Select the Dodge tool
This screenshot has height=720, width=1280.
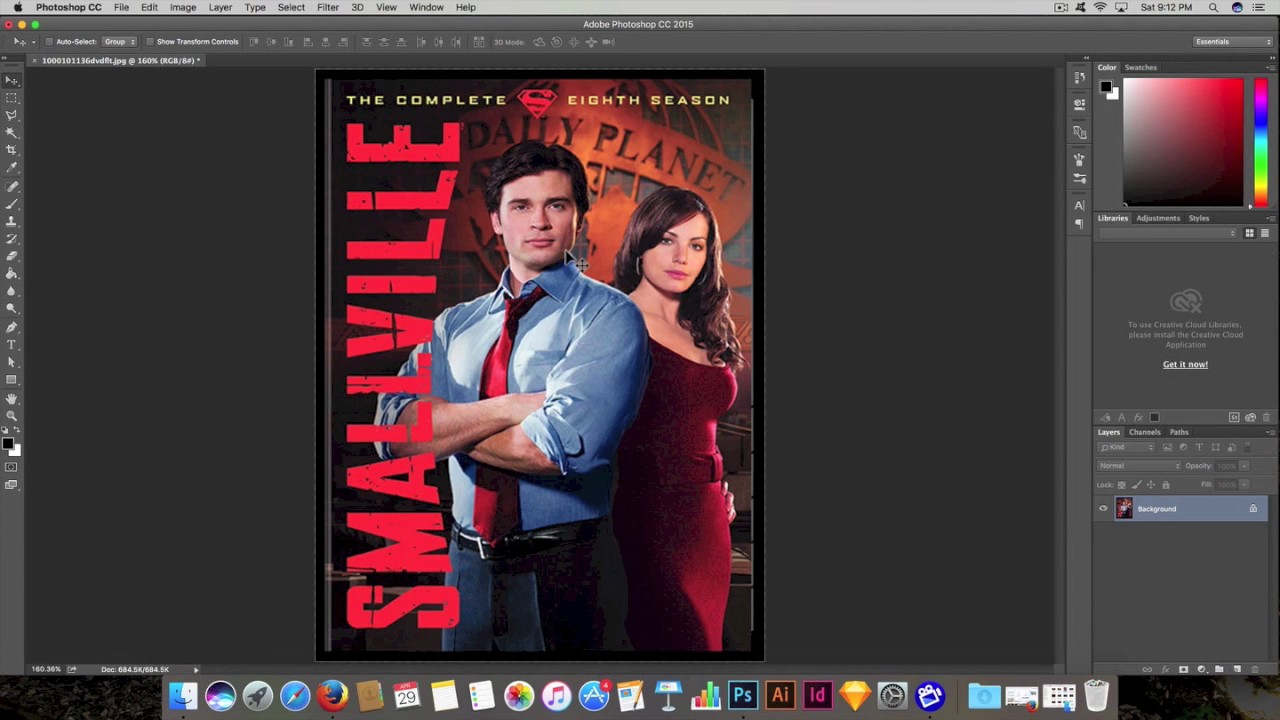(11, 308)
